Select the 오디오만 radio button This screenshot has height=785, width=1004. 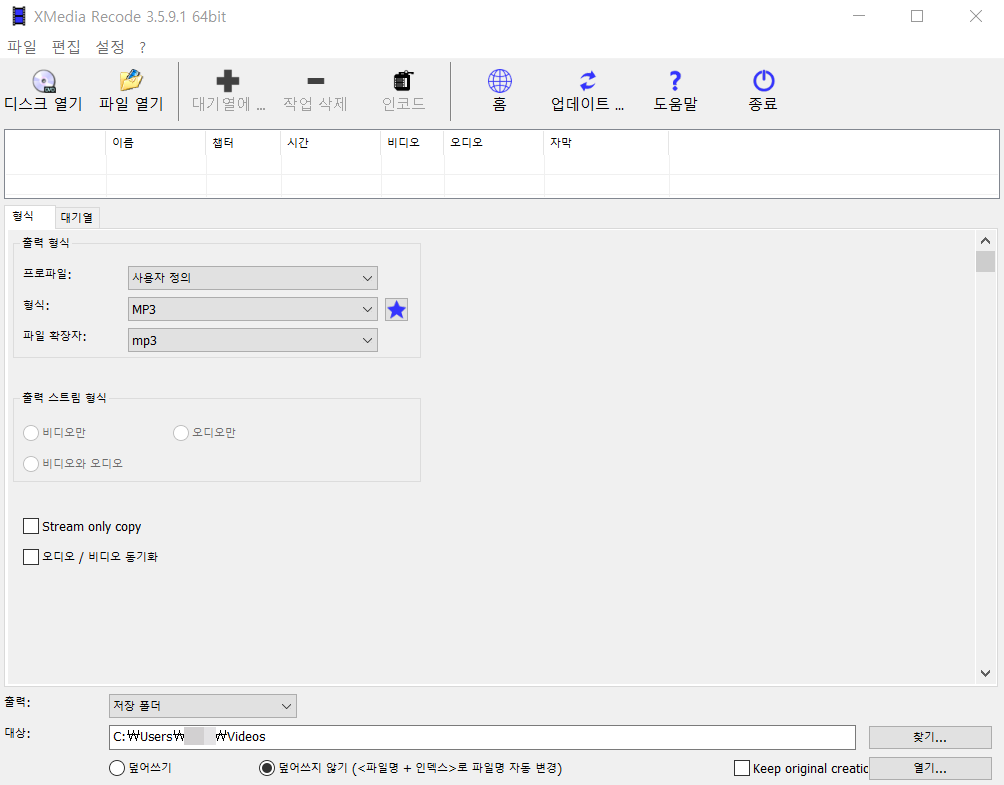[x=181, y=433]
